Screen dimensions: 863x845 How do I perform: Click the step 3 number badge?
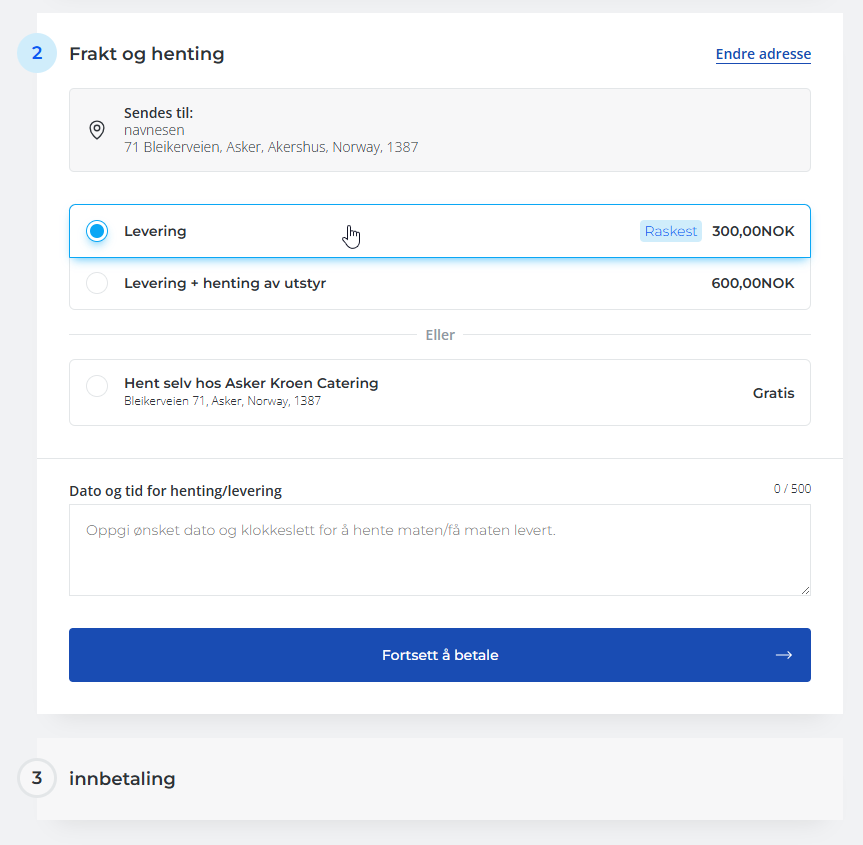[x=37, y=777]
